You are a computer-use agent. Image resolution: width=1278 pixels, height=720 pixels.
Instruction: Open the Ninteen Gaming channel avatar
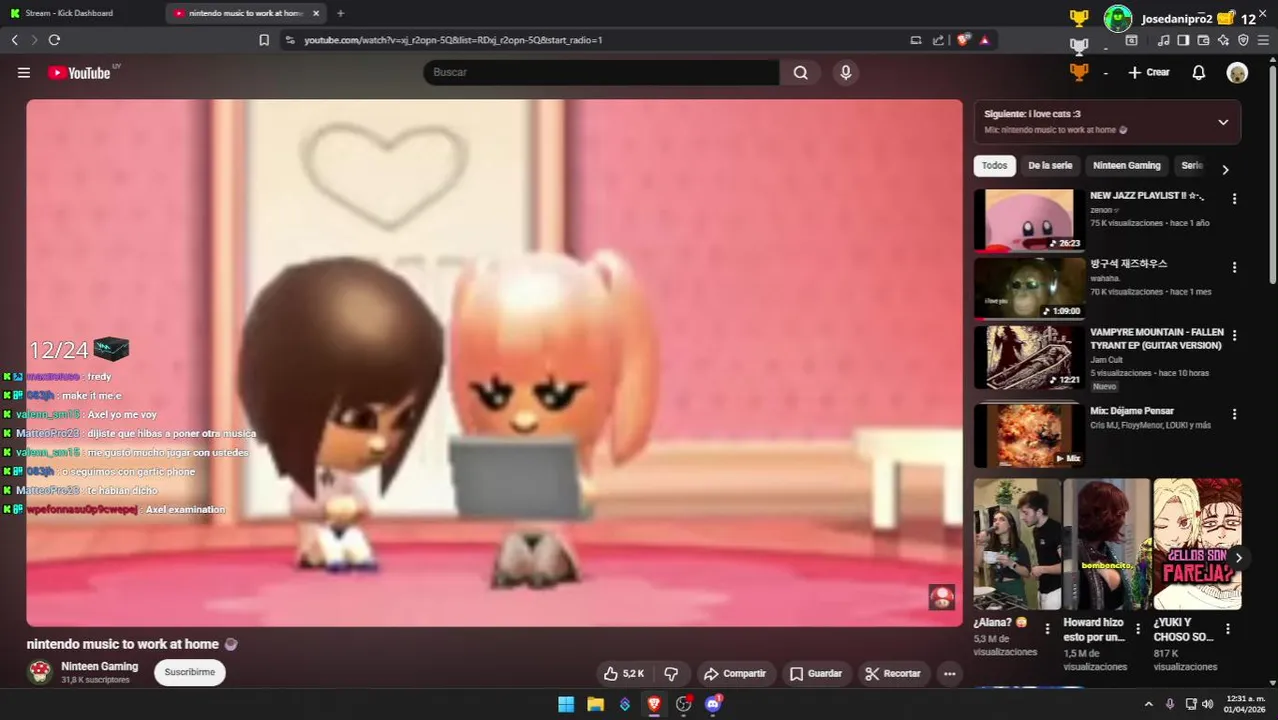pos(40,672)
